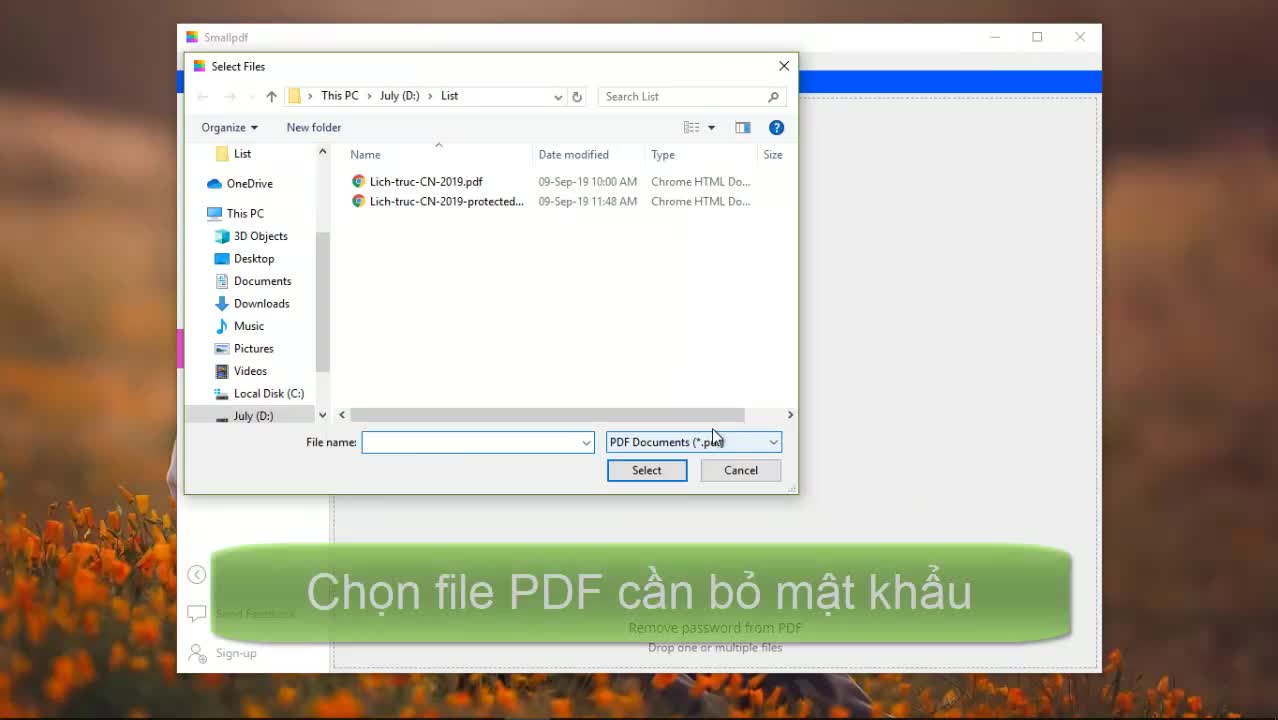Open Documents in the sidebar

coord(262,281)
